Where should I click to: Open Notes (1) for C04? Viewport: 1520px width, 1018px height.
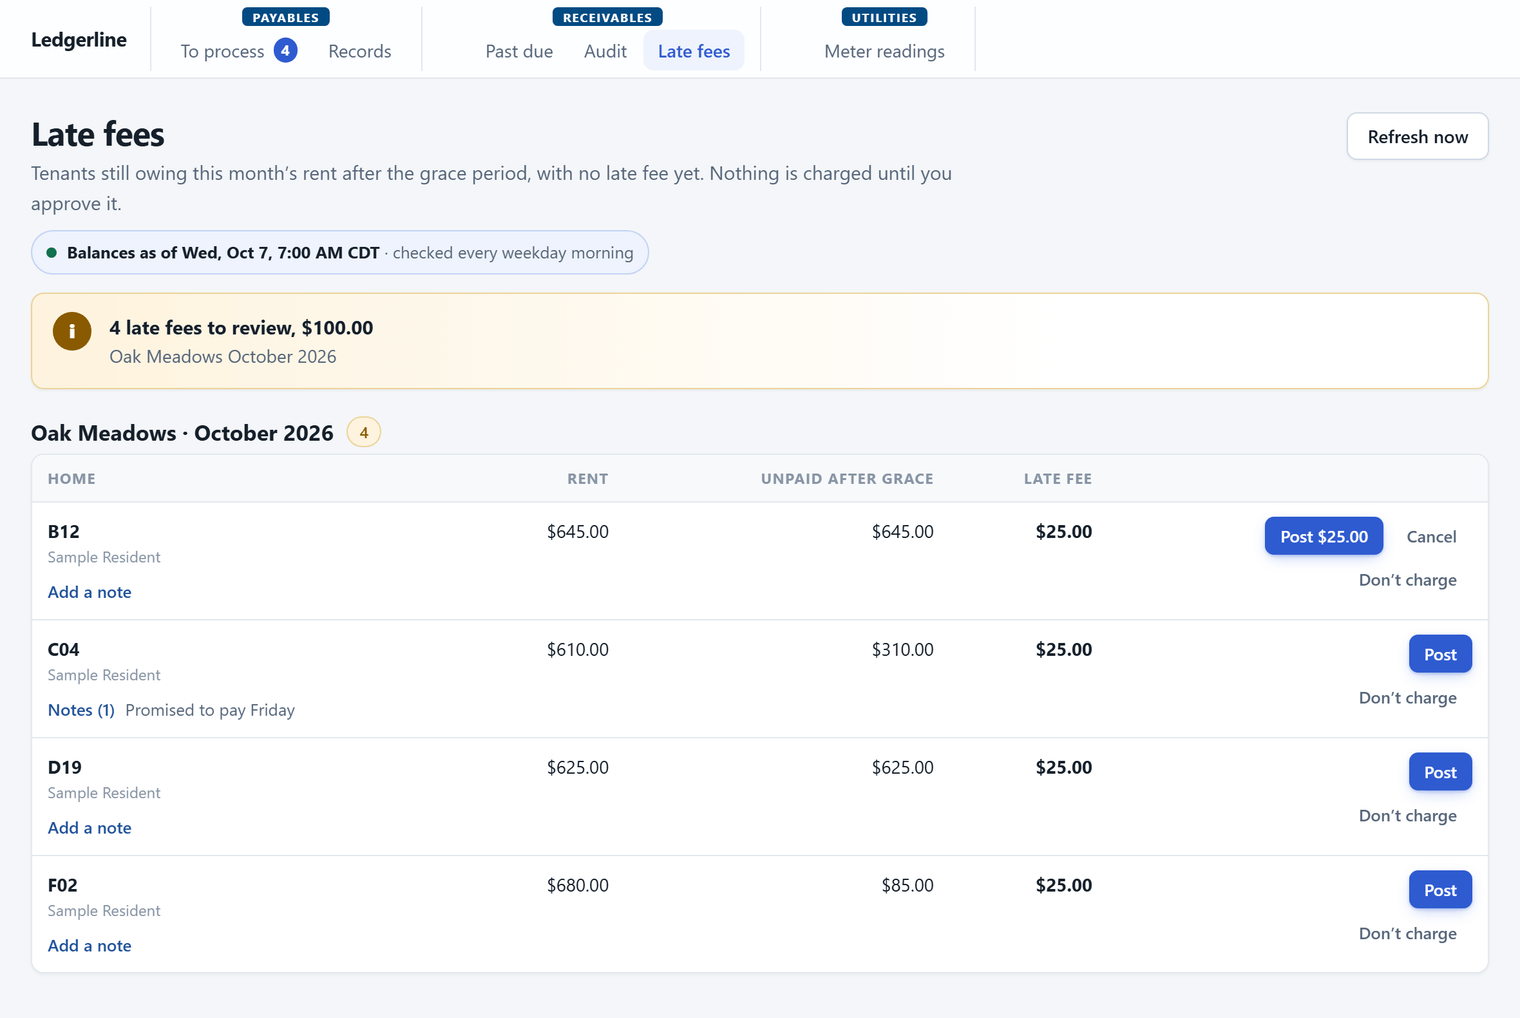coord(81,710)
